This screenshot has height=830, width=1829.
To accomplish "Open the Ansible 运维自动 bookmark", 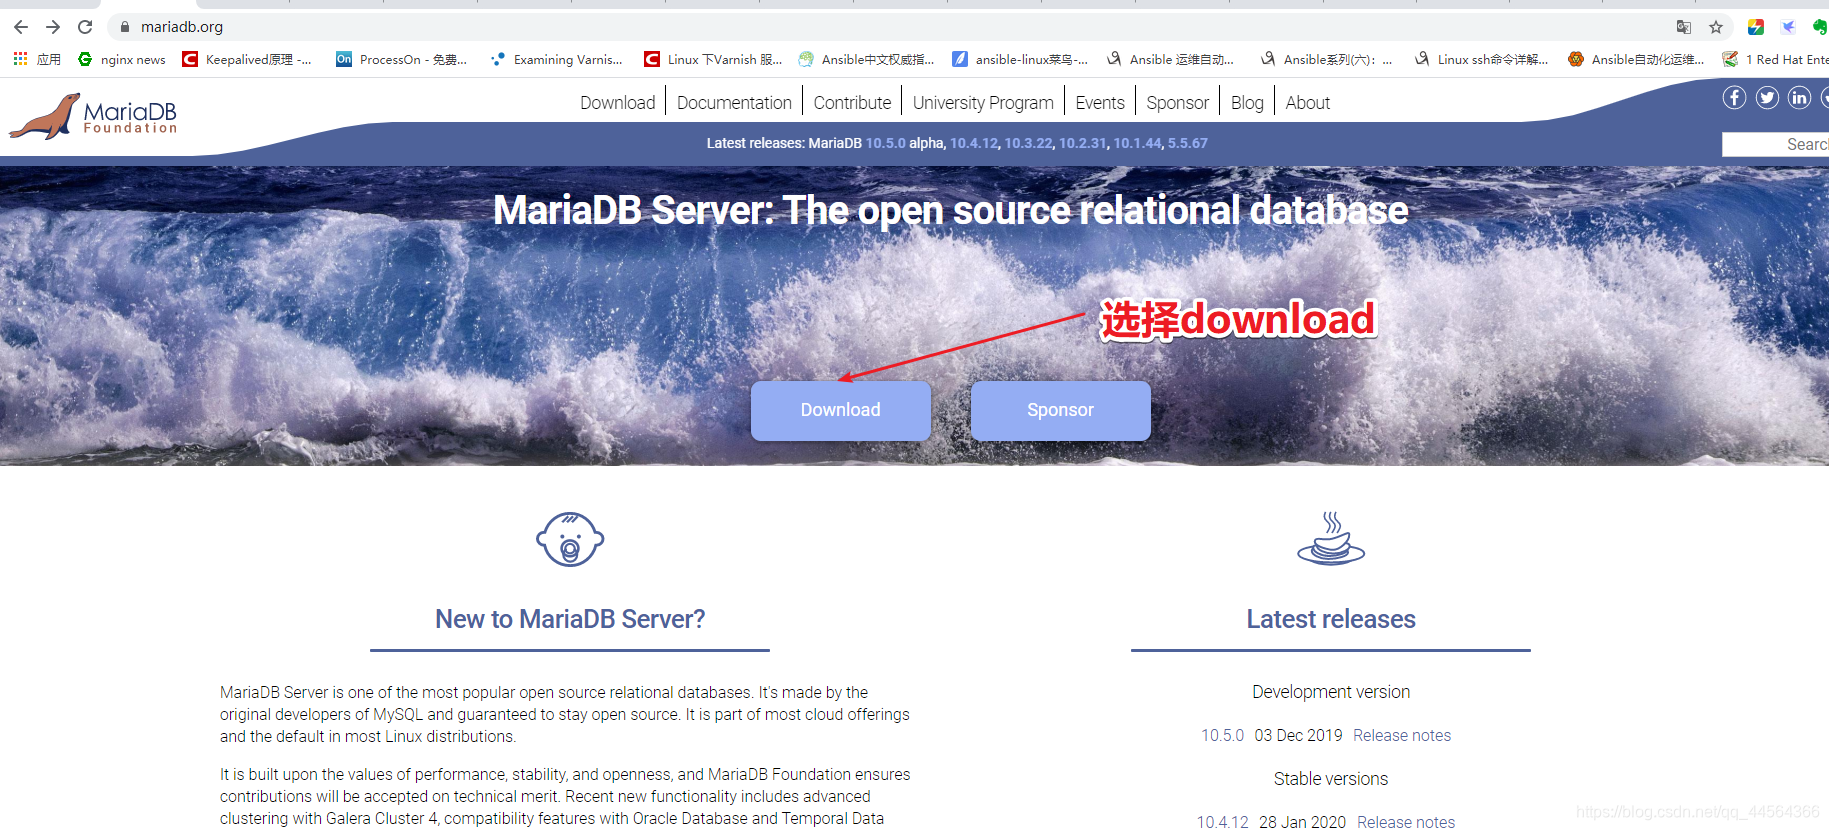I will pos(1170,59).
